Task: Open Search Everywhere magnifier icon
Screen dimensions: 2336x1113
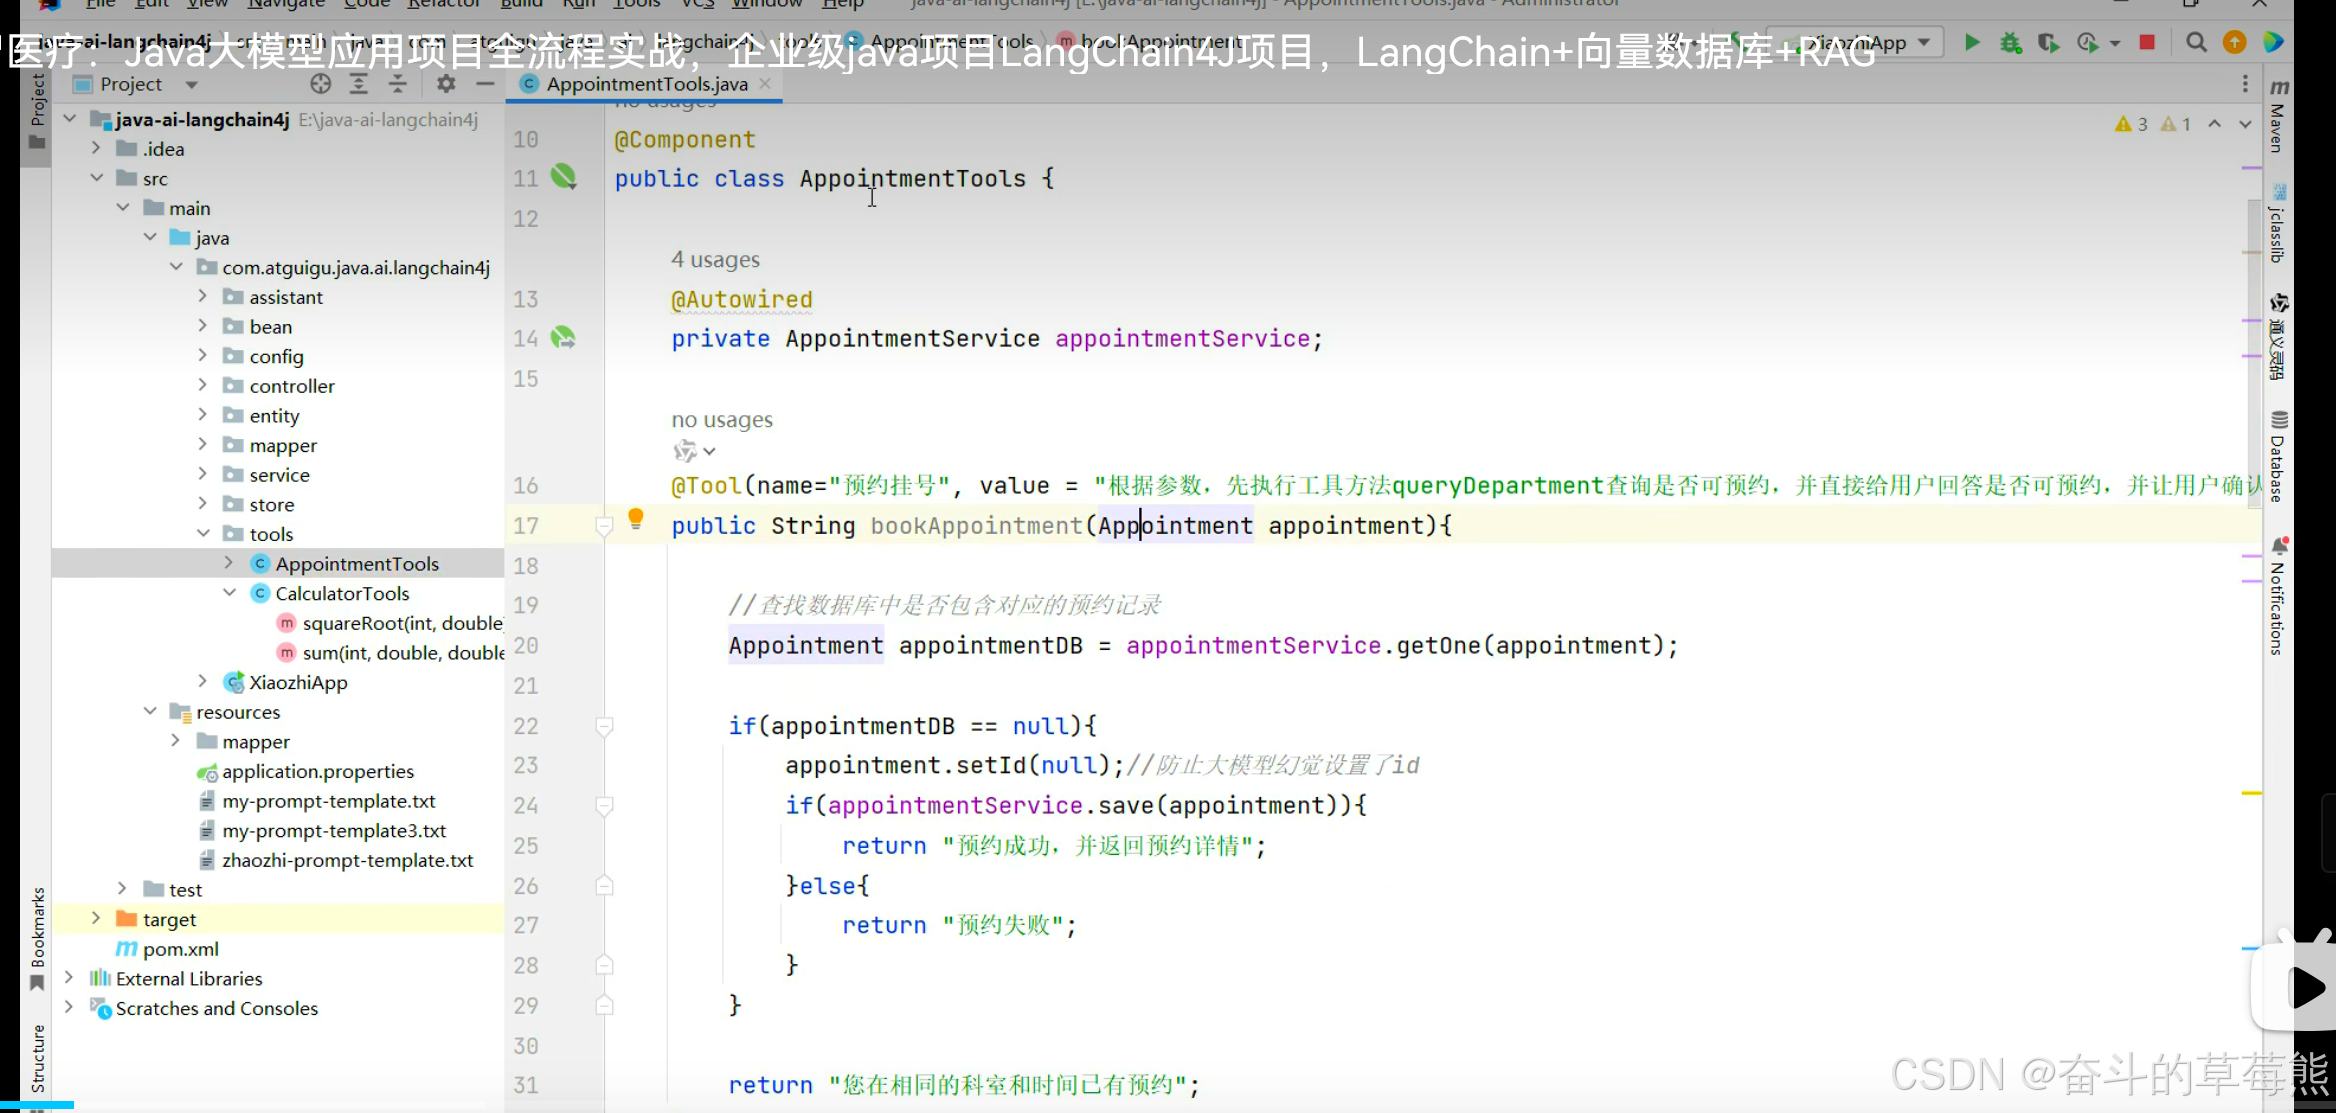Action: pyautogui.click(x=2196, y=42)
